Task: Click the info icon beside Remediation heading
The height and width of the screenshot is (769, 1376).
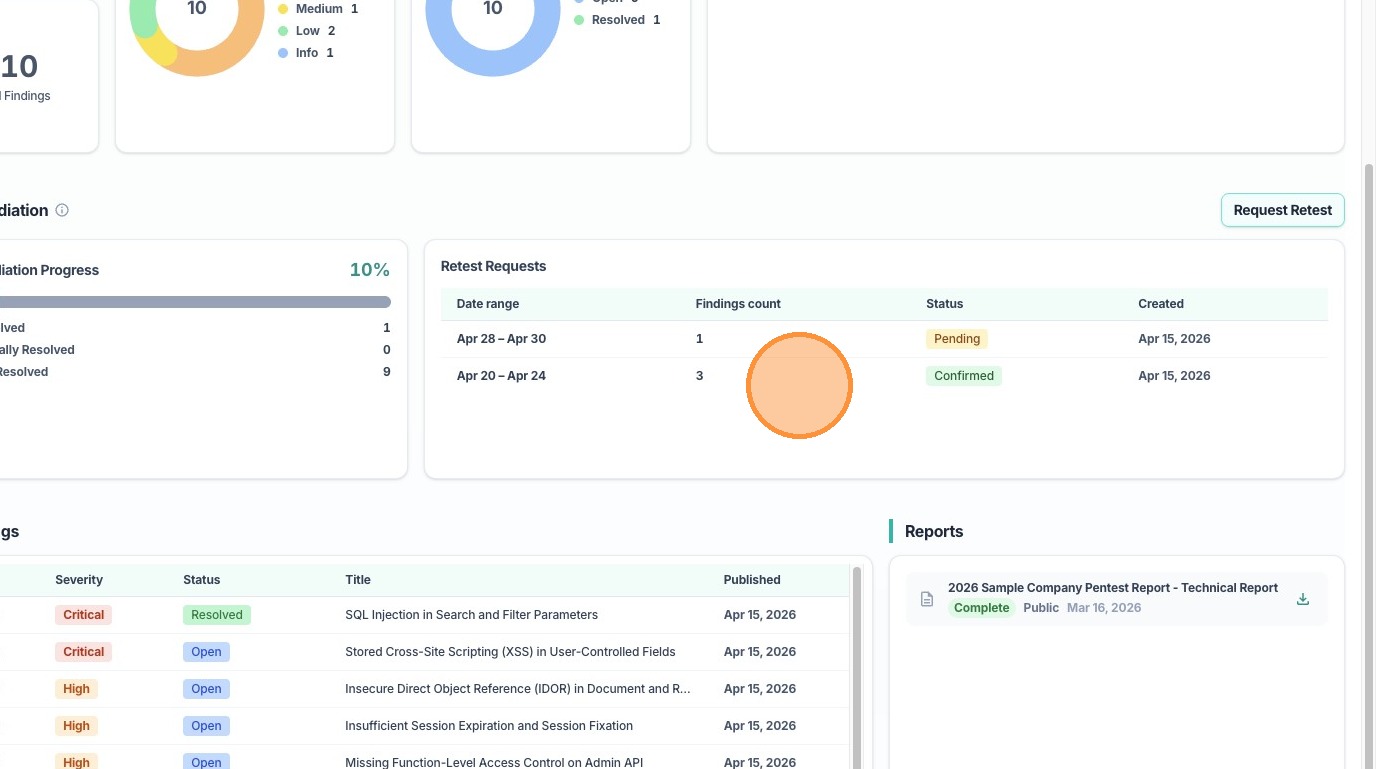Action: pyautogui.click(x=62, y=210)
